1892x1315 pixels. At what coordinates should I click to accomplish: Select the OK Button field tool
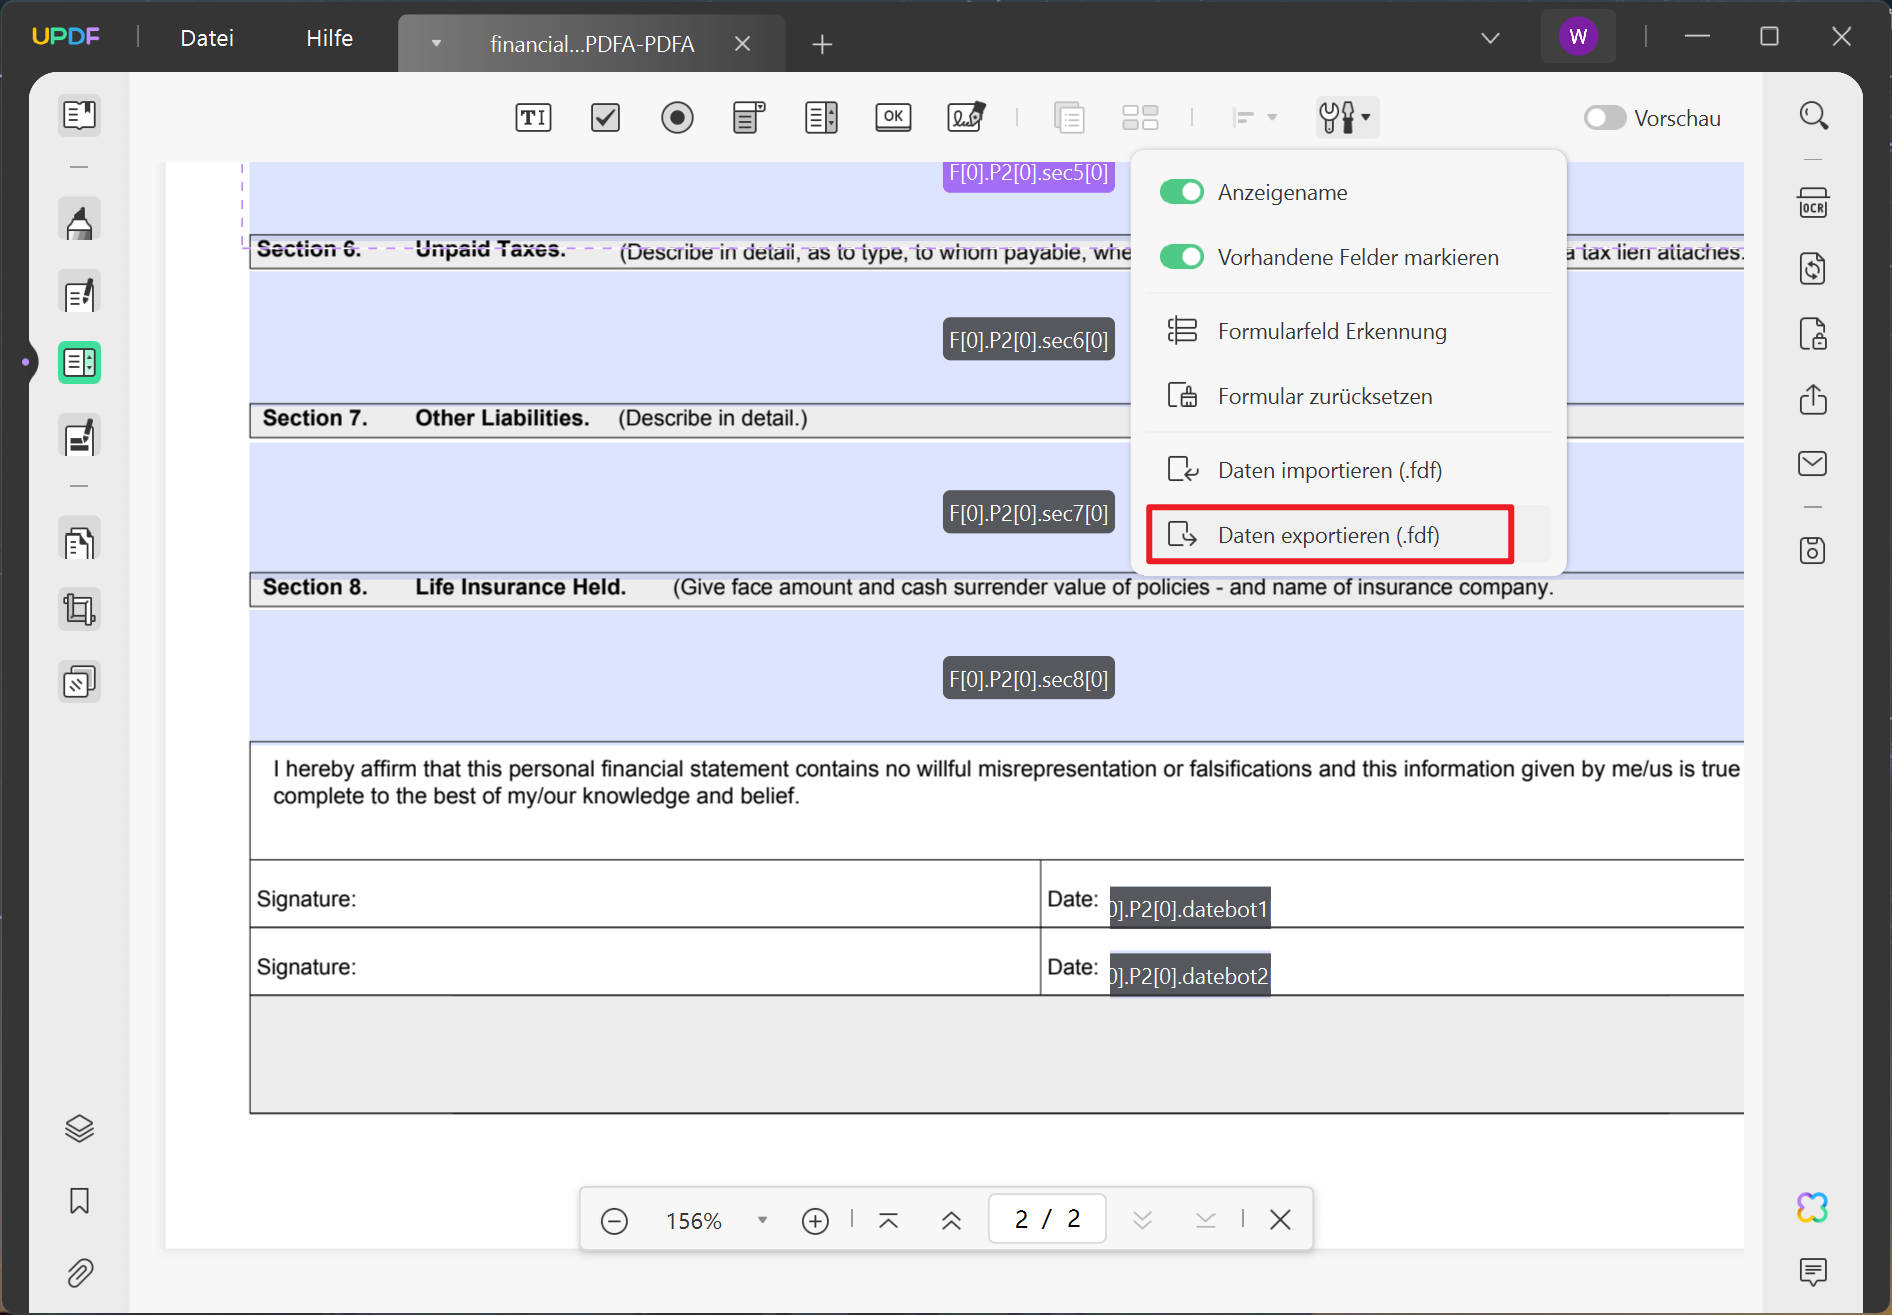pos(893,118)
